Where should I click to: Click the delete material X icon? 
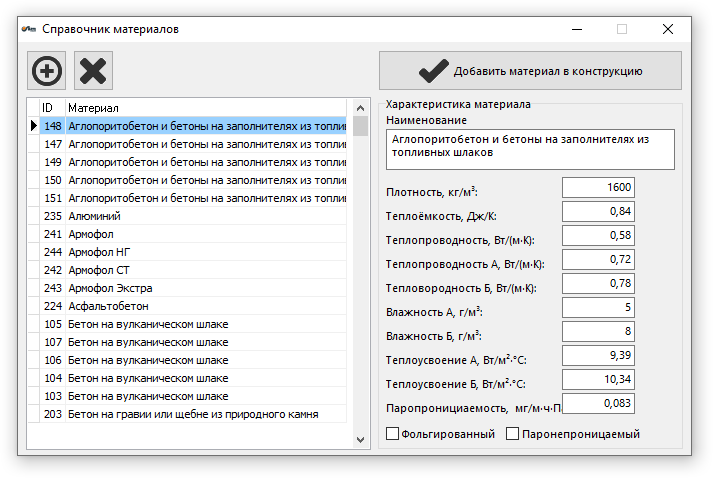click(93, 70)
